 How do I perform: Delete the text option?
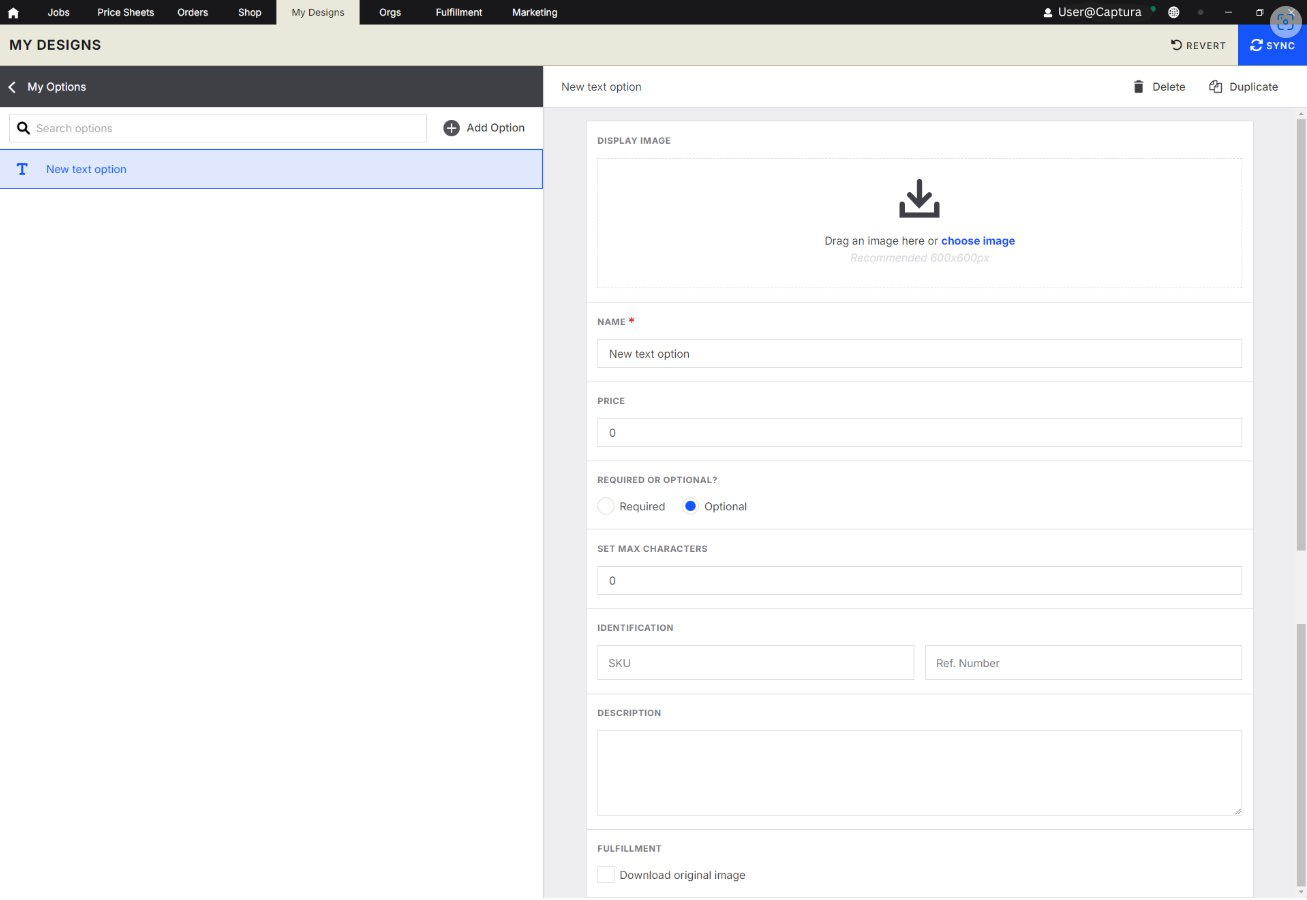point(1159,87)
